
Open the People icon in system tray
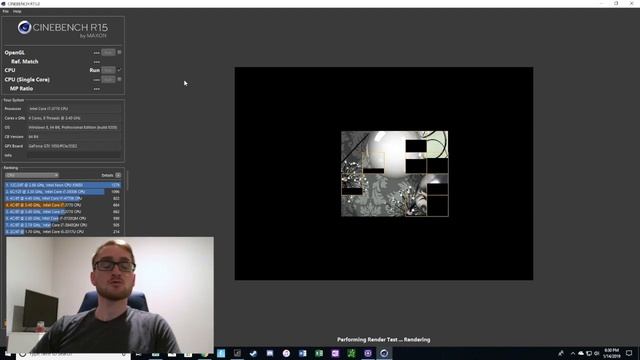[561, 353]
